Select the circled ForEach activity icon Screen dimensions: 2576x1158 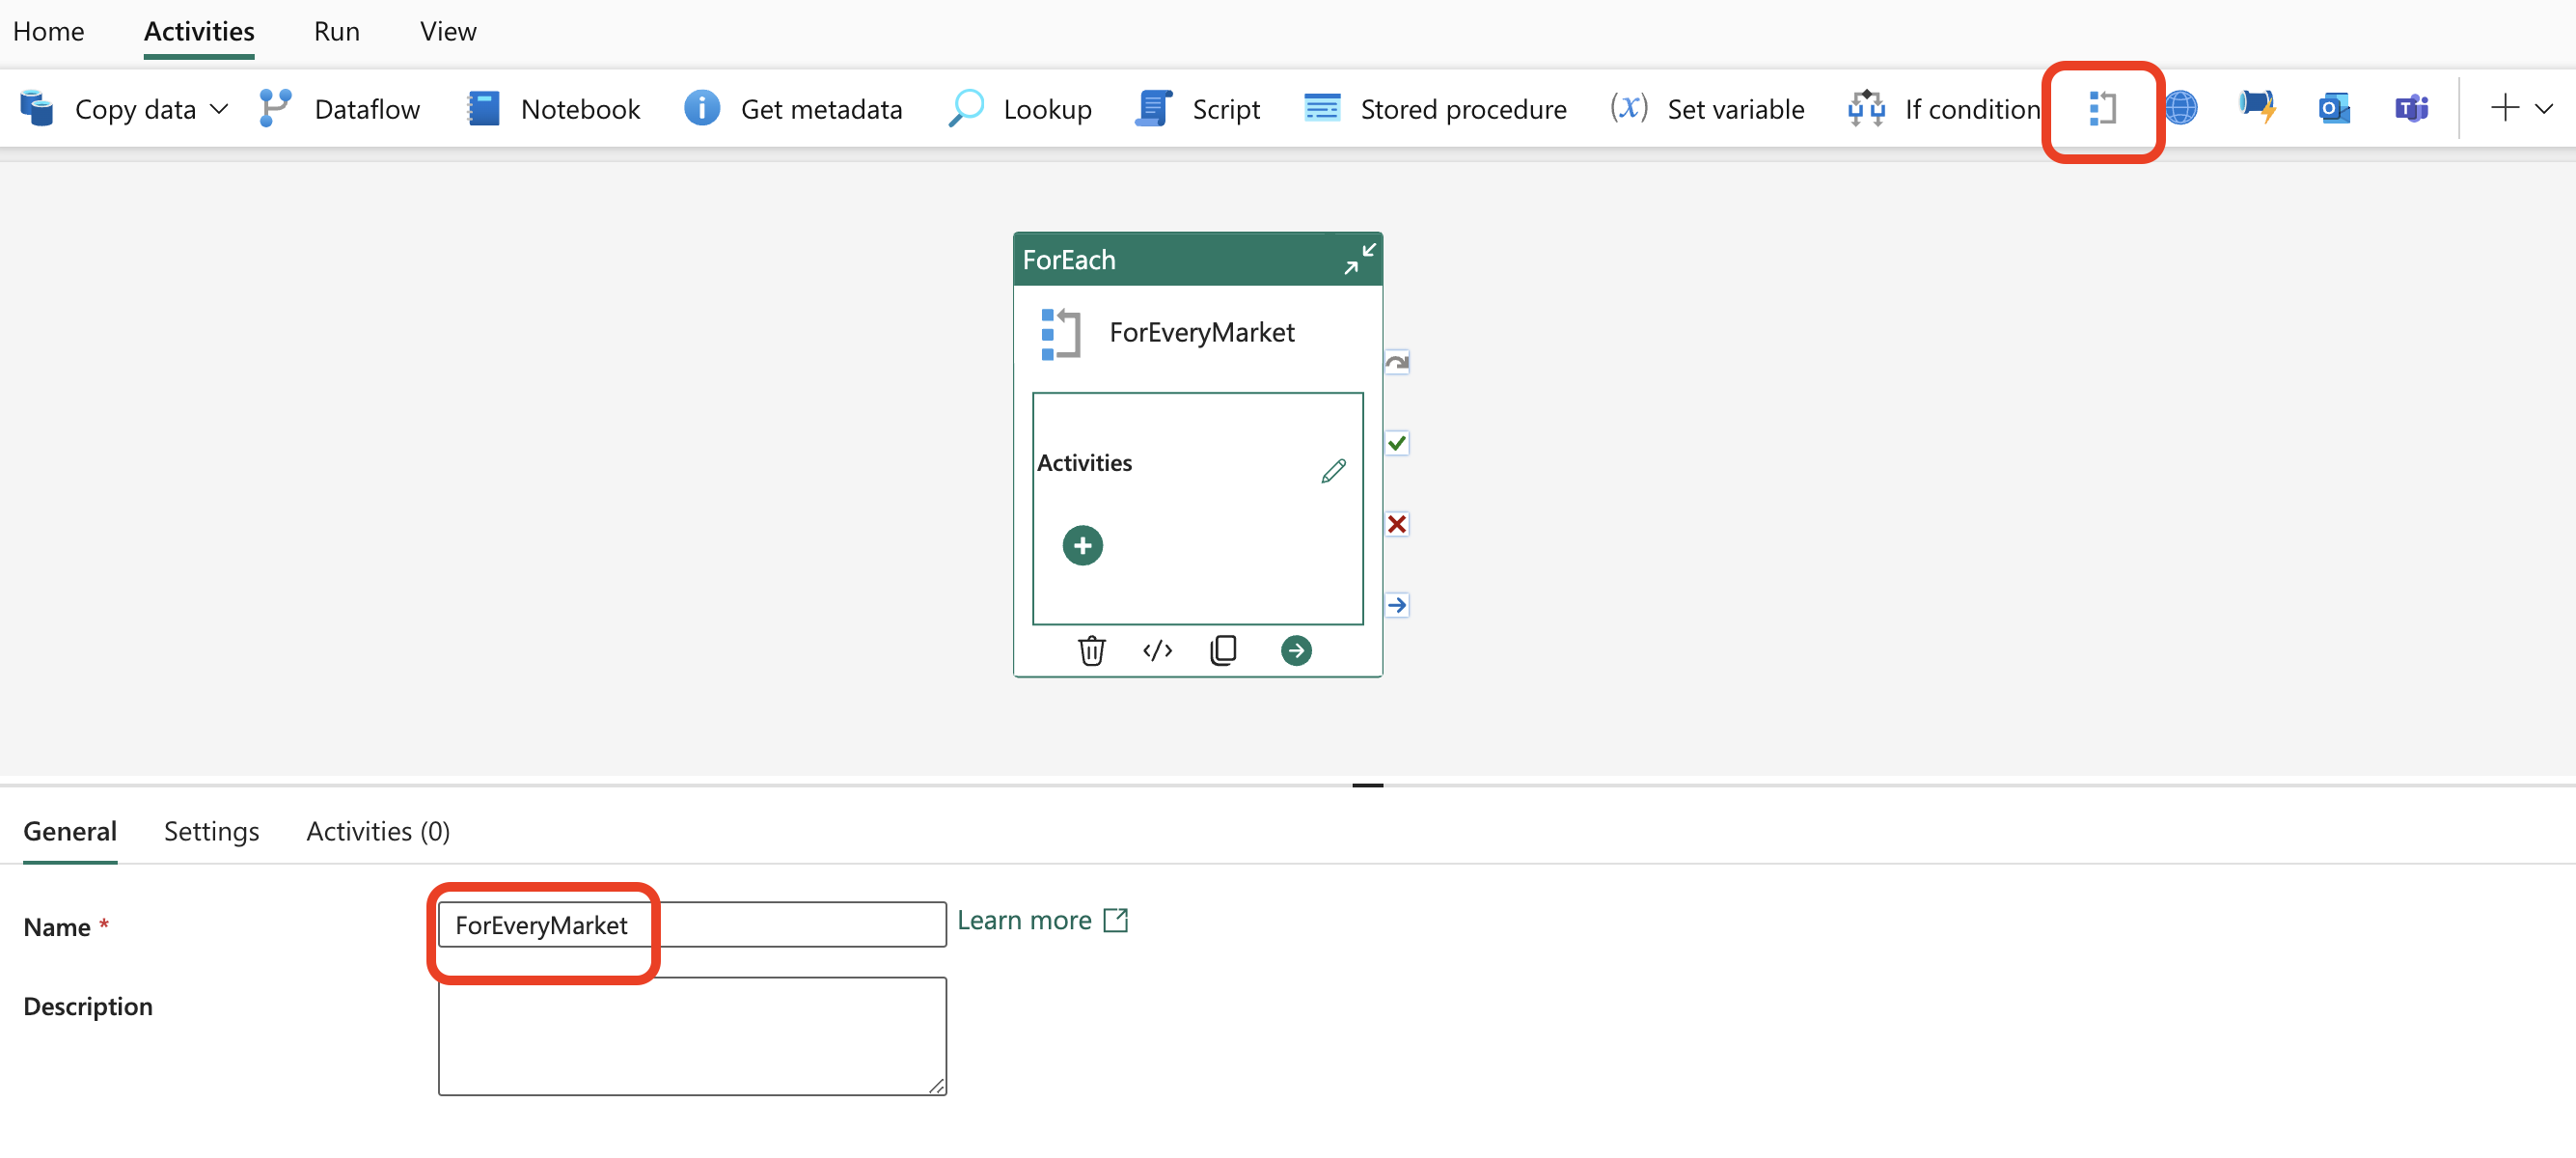[x=2102, y=108]
